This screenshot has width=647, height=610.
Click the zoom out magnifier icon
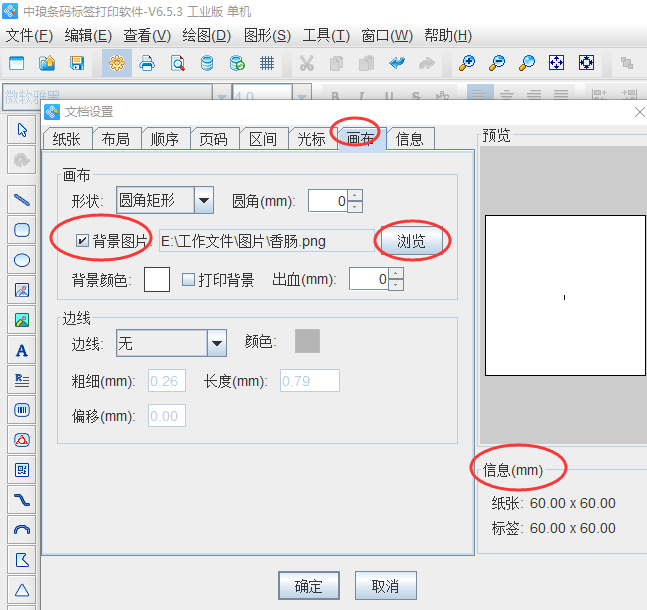tap(497, 63)
